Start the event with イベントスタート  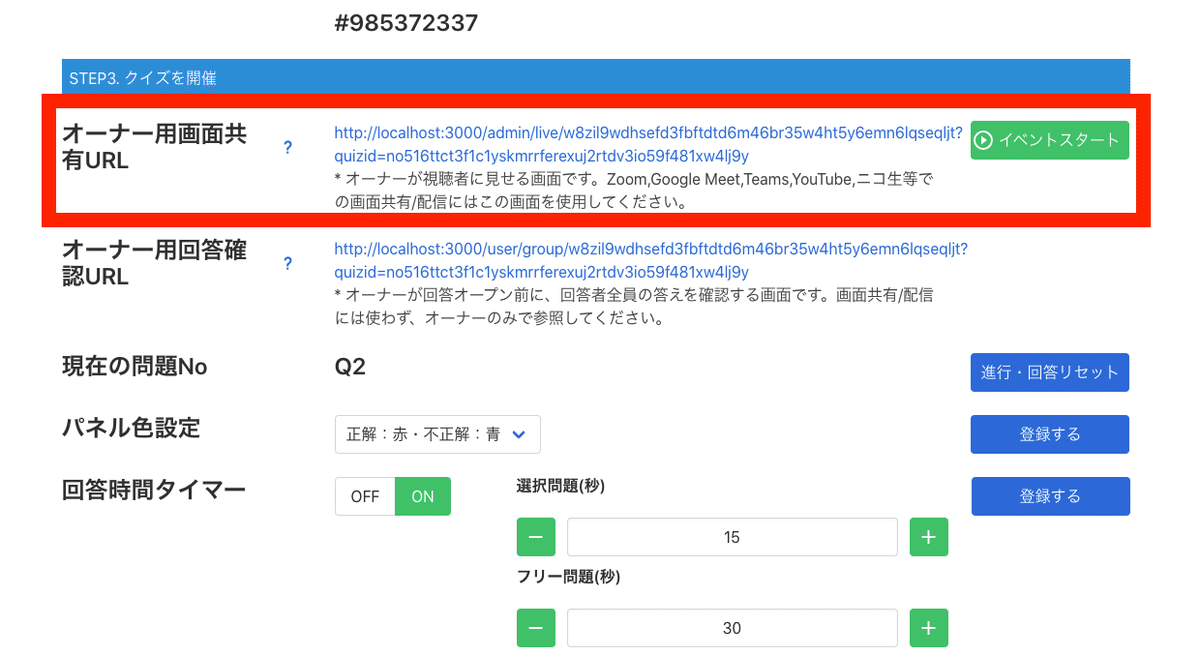[x=1049, y=140]
